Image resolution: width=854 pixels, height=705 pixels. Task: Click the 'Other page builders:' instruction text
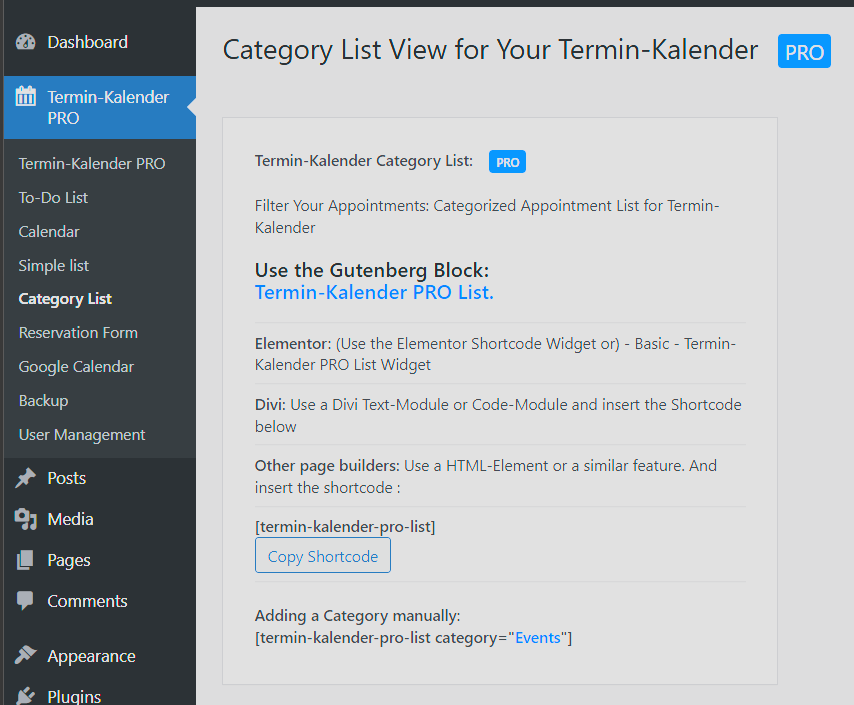[x=486, y=476]
